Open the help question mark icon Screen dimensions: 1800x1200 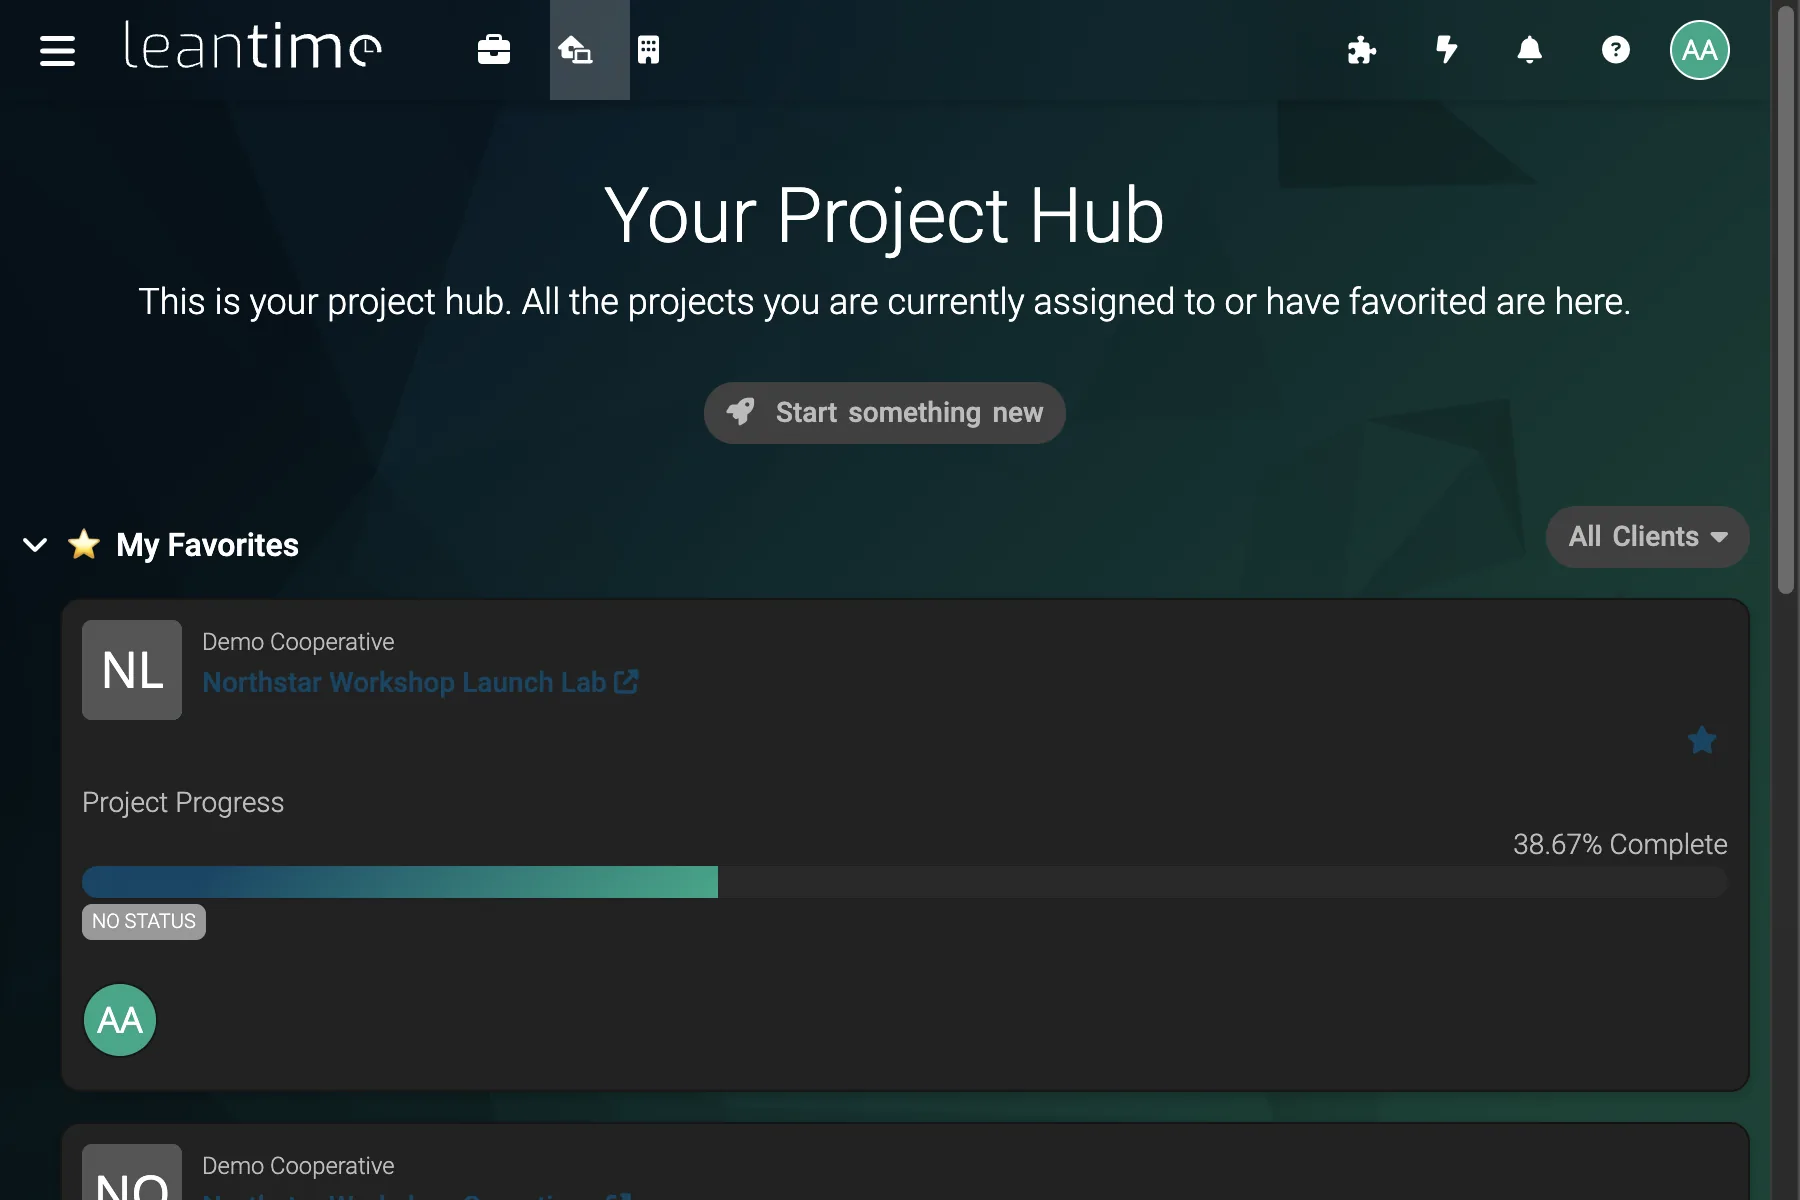pos(1615,50)
